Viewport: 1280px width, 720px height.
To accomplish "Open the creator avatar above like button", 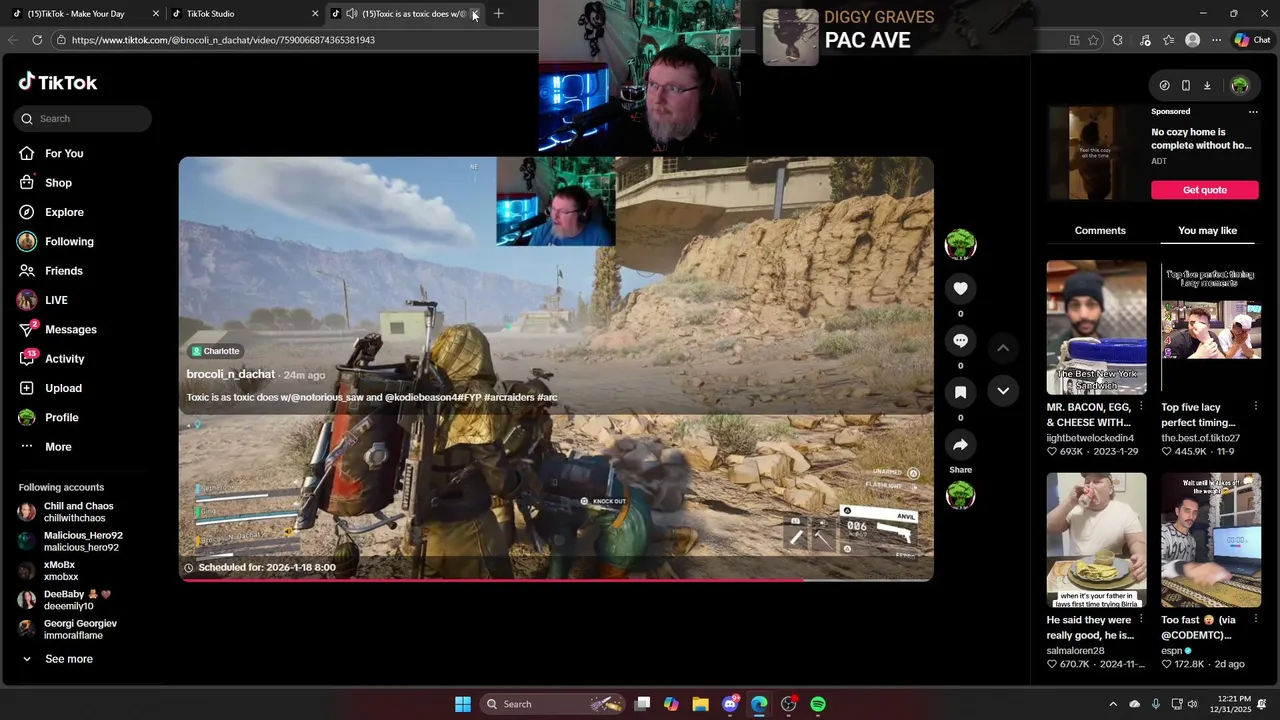I will tap(960, 244).
